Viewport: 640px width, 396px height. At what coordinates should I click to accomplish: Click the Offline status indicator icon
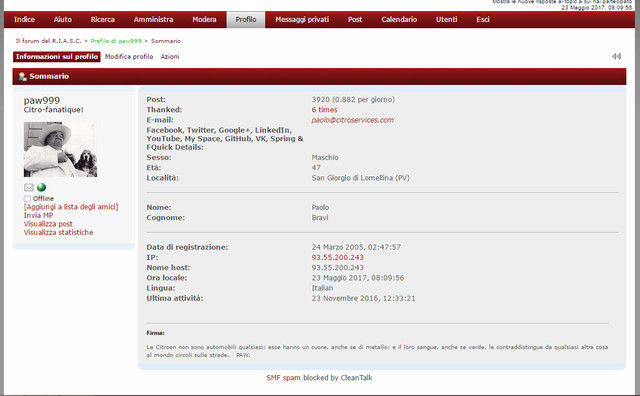(27, 199)
